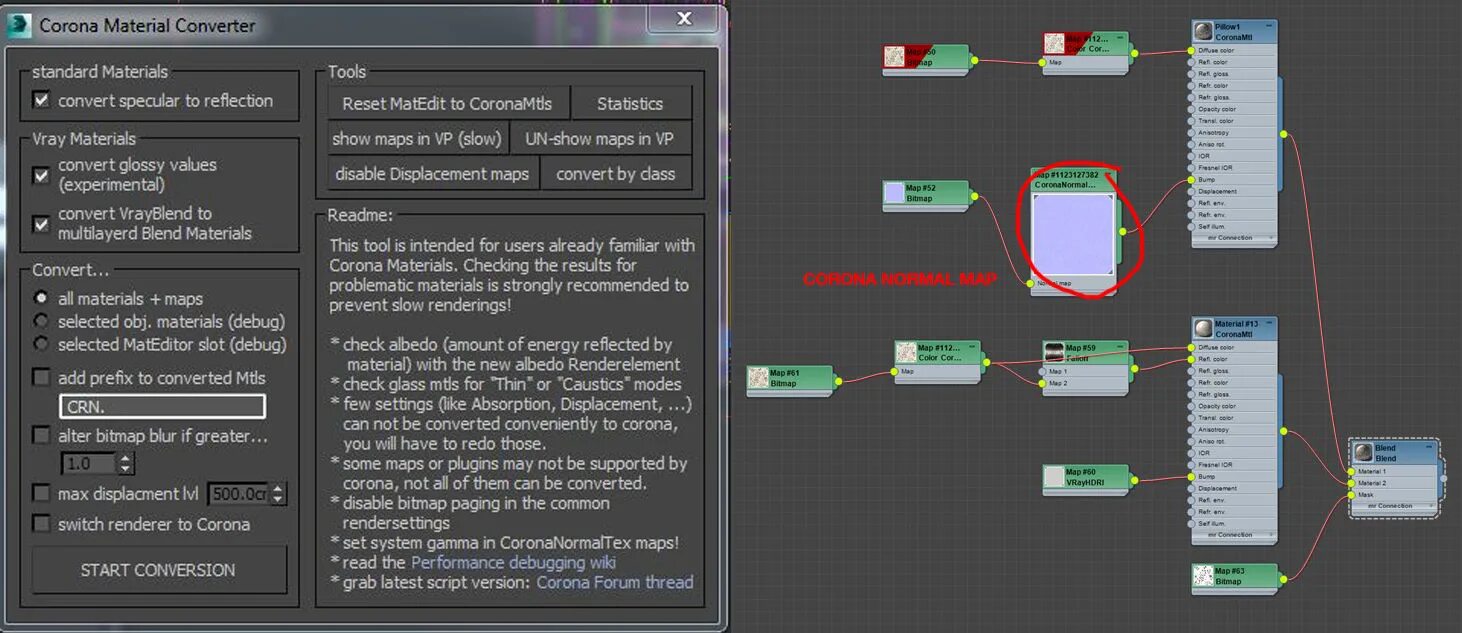Screen dimensions: 1462x633
Task: Collapse the Material #13 CoronaMtl node
Action: (x=1269, y=323)
